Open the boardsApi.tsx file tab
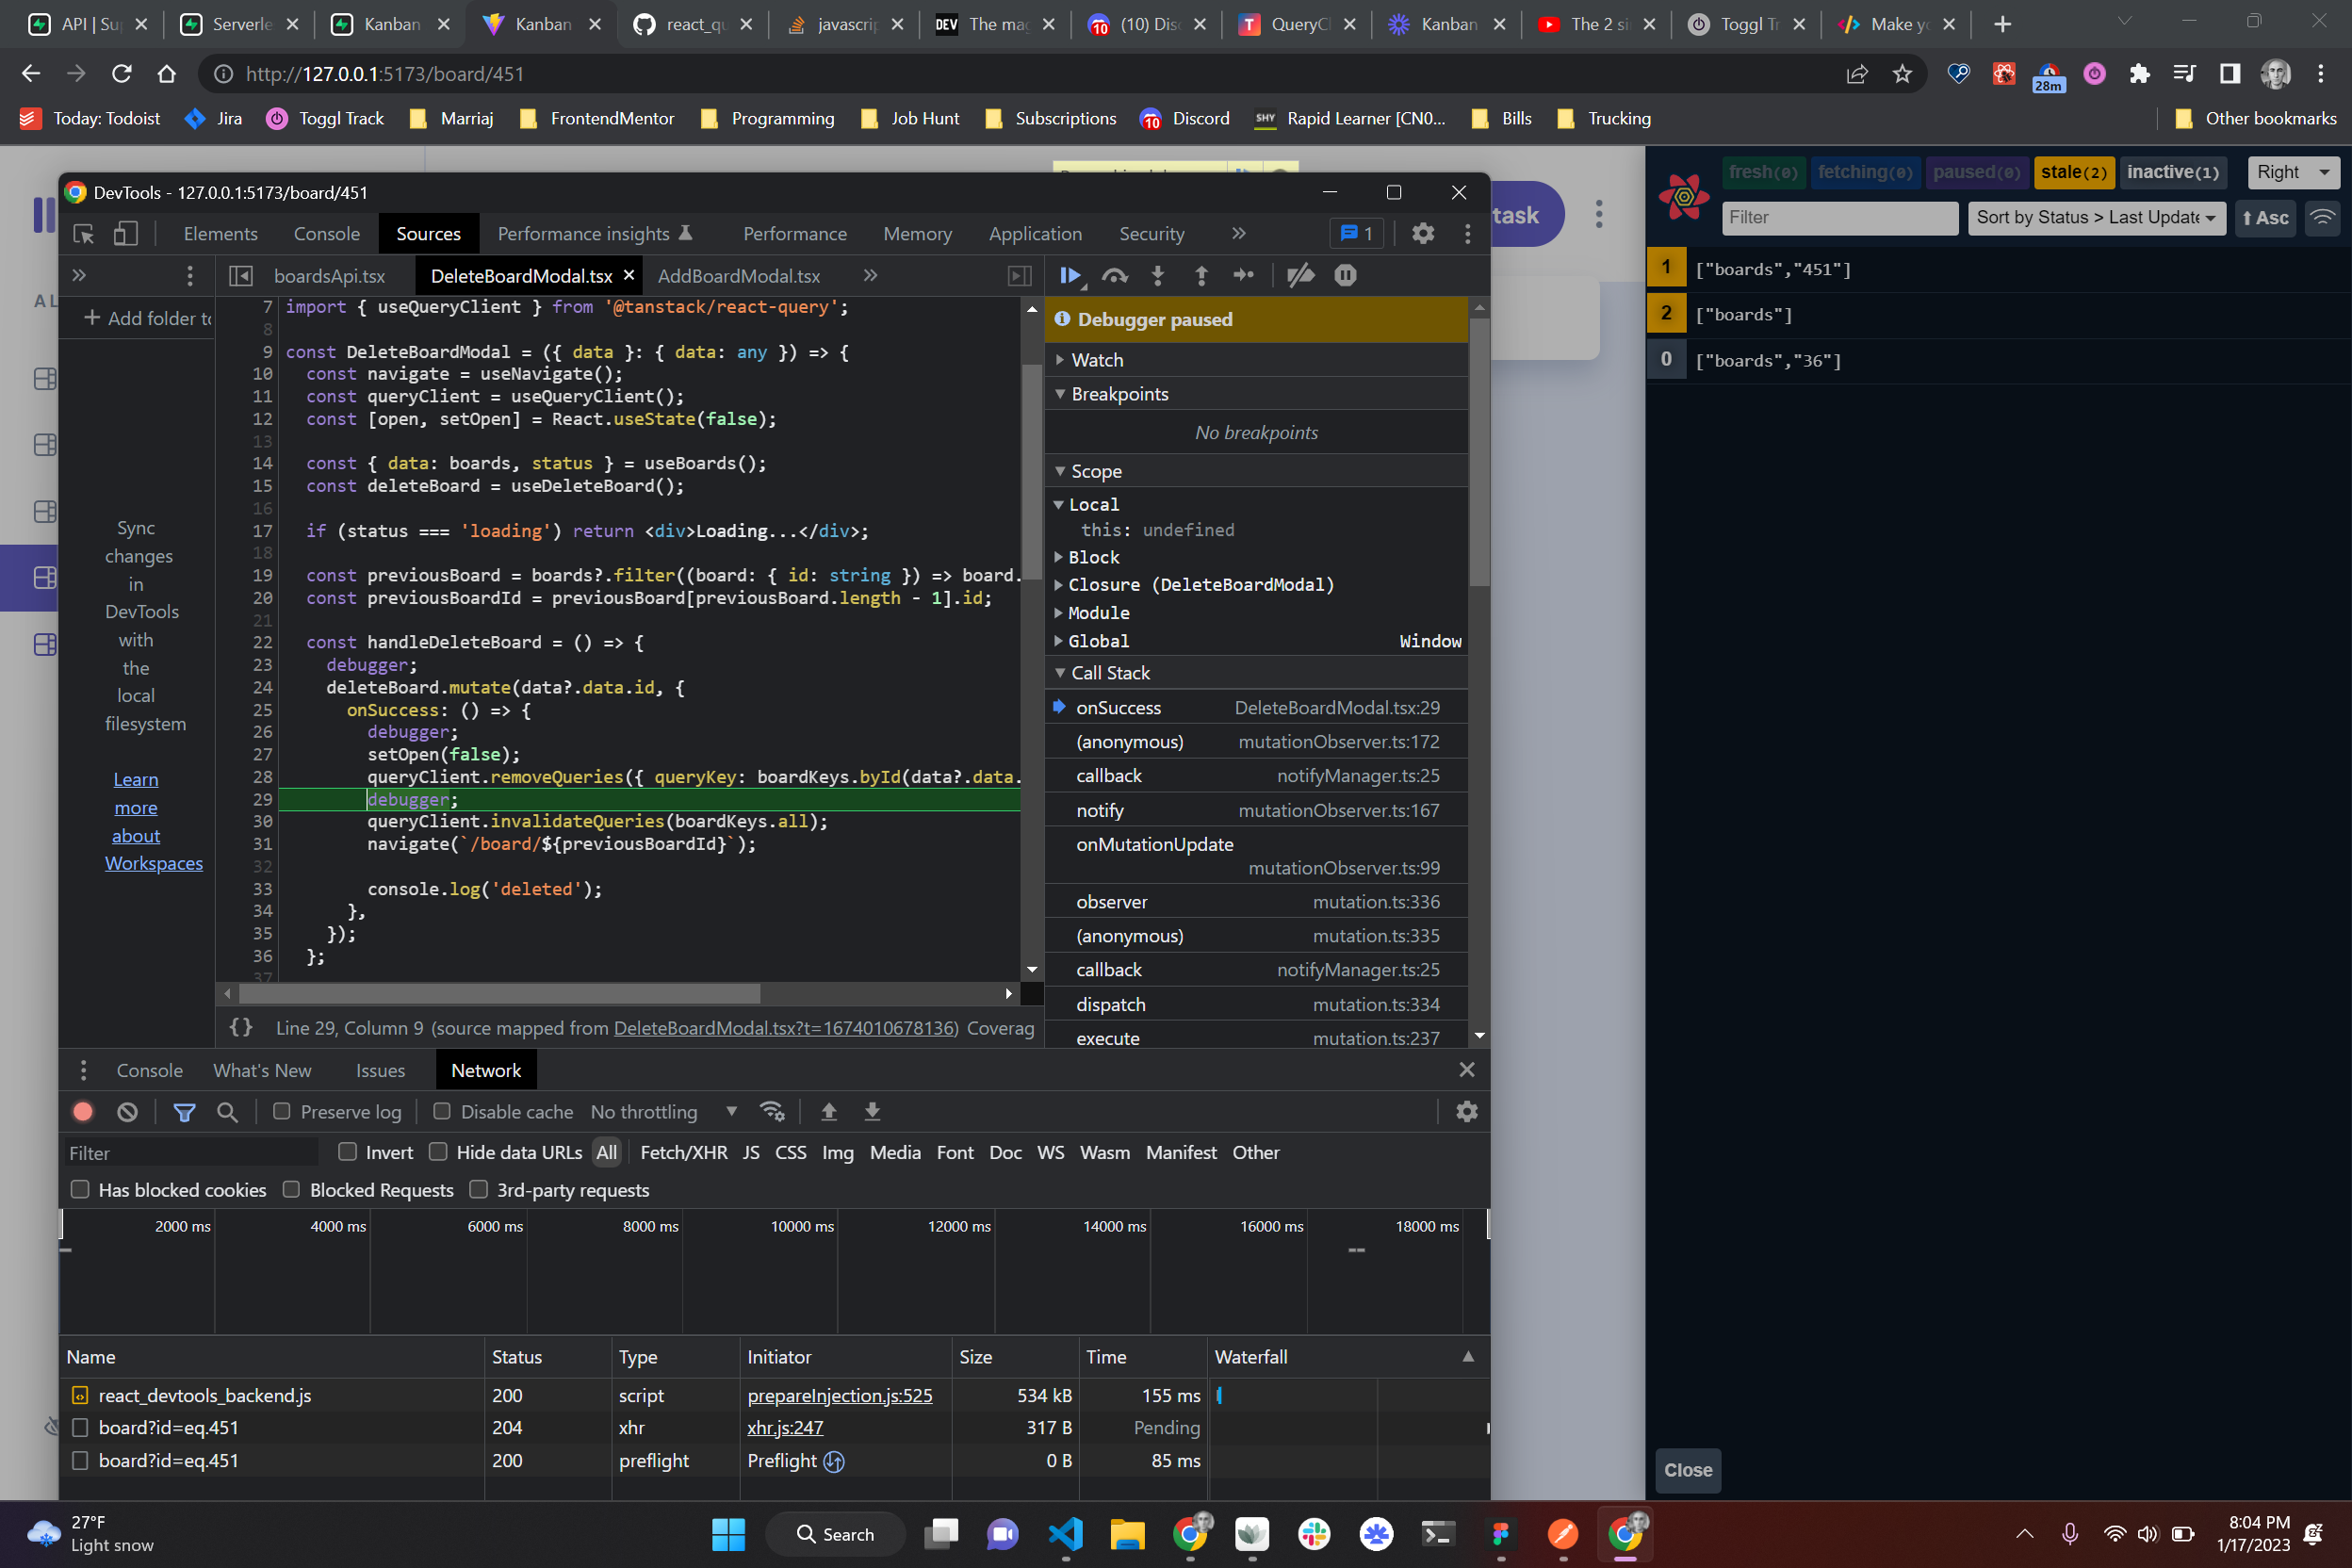The image size is (2352, 1568). pos(329,276)
